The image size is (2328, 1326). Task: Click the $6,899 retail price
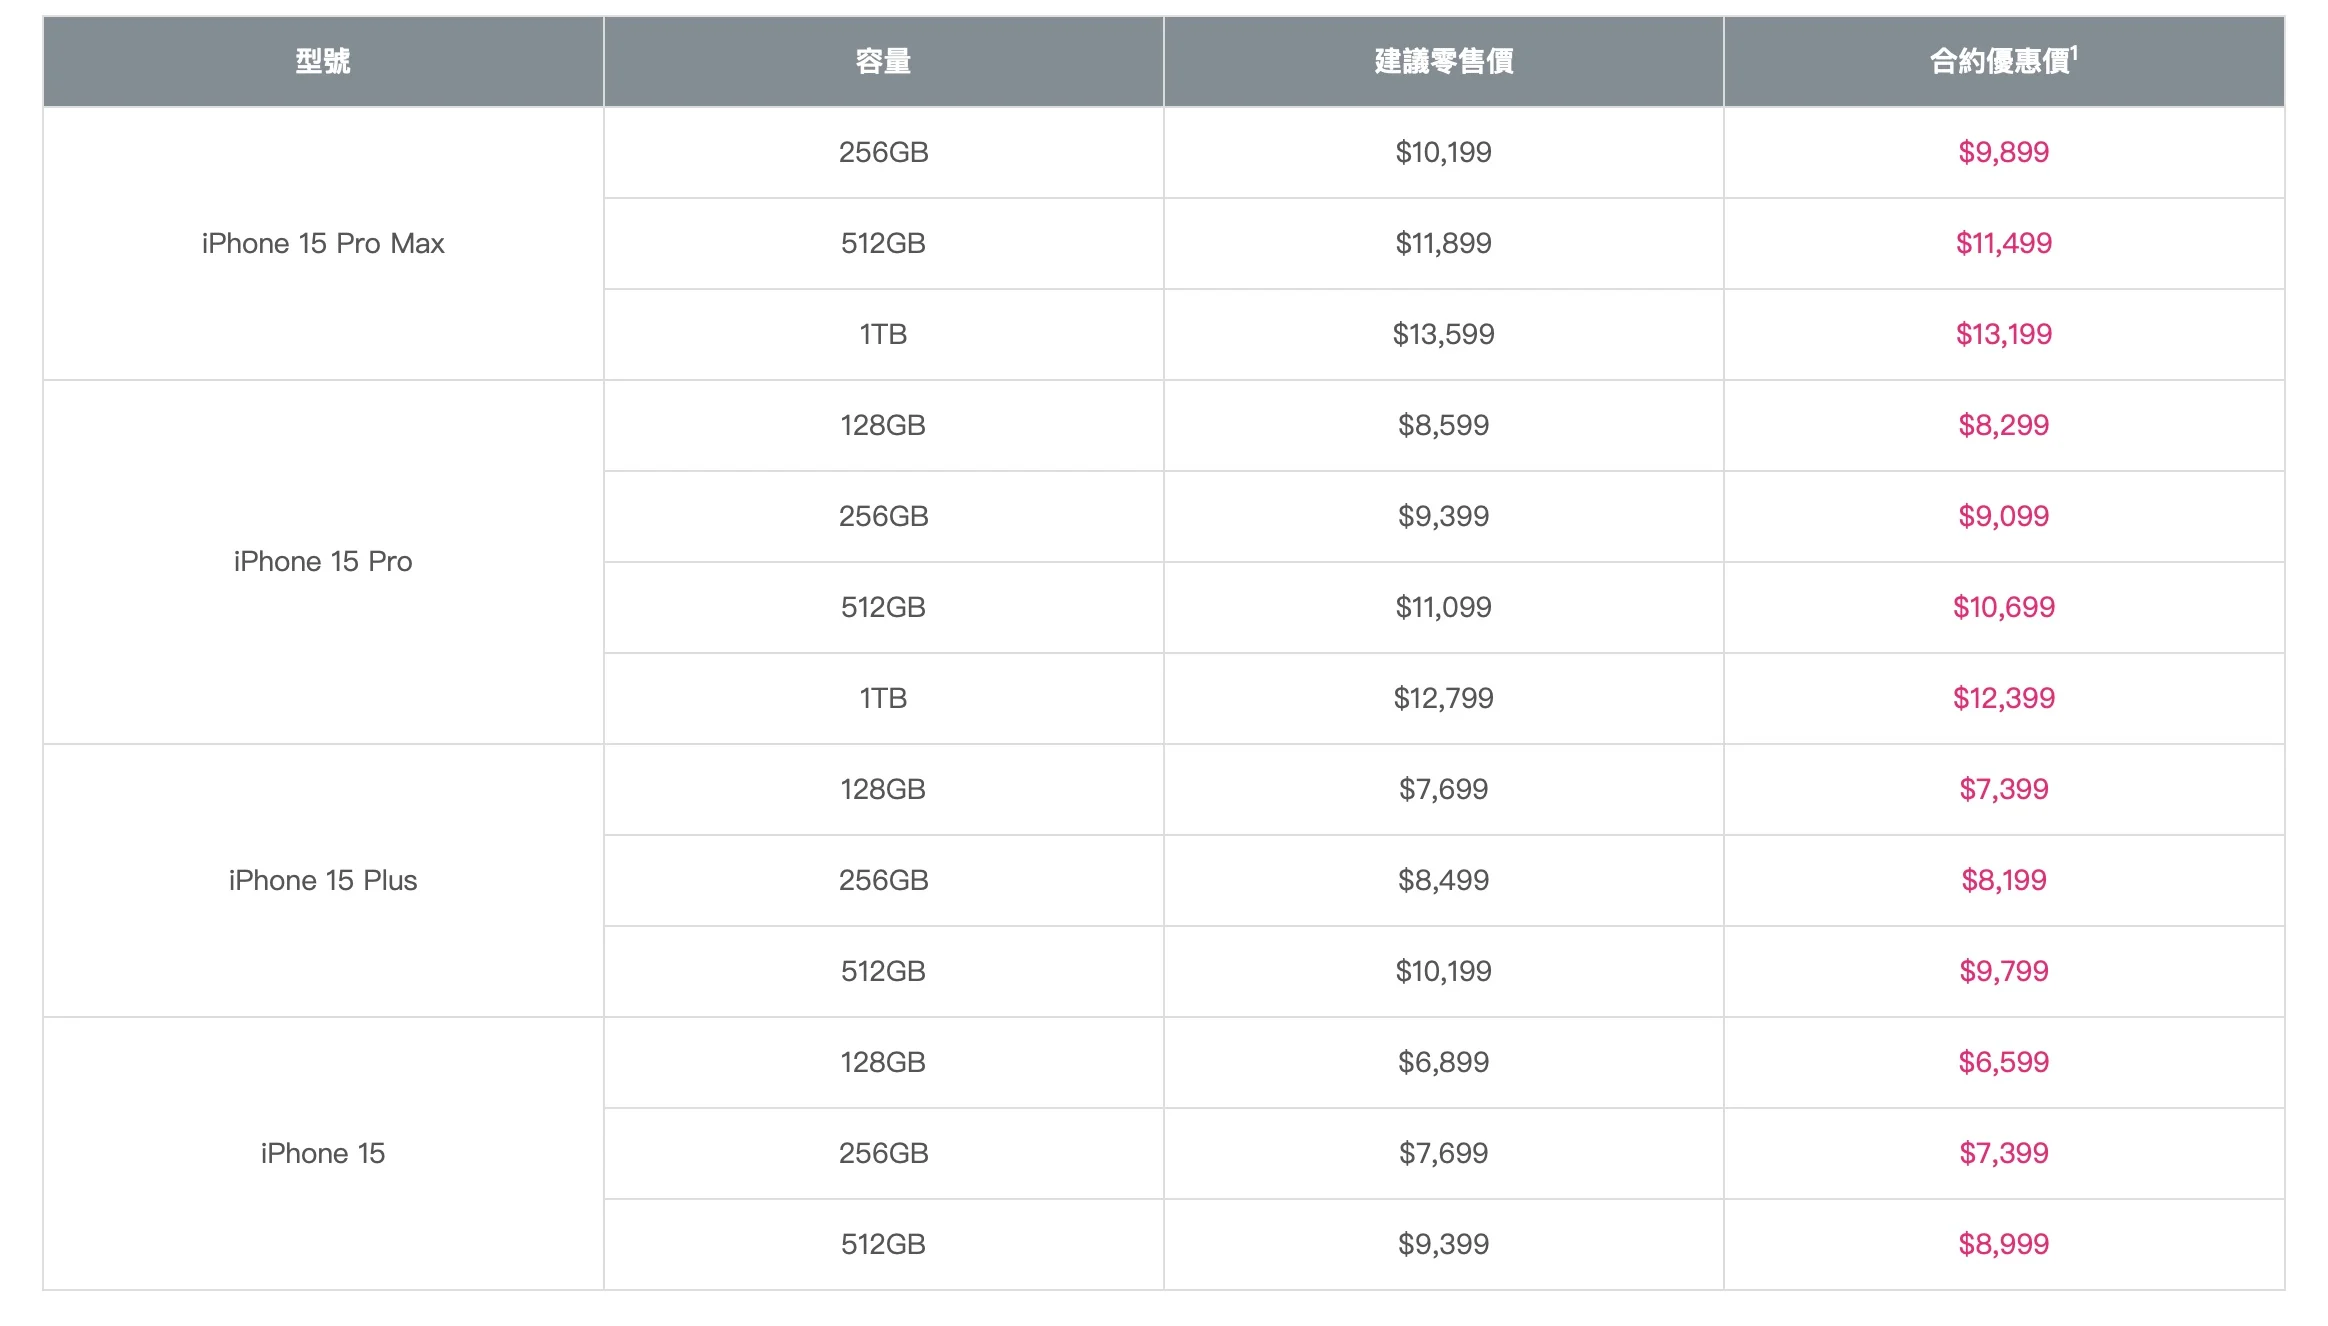[1443, 1062]
